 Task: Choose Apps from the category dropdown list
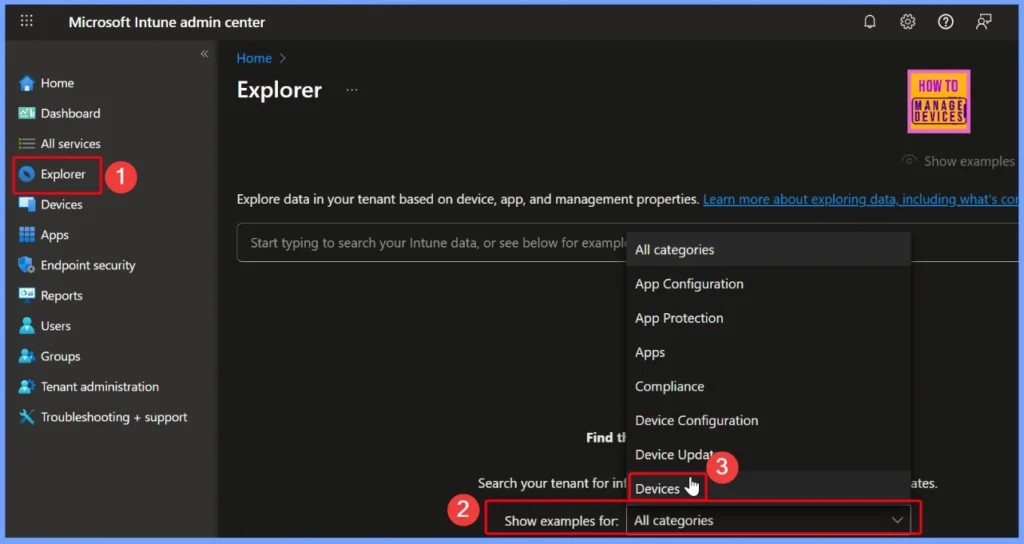click(x=769, y=352)
